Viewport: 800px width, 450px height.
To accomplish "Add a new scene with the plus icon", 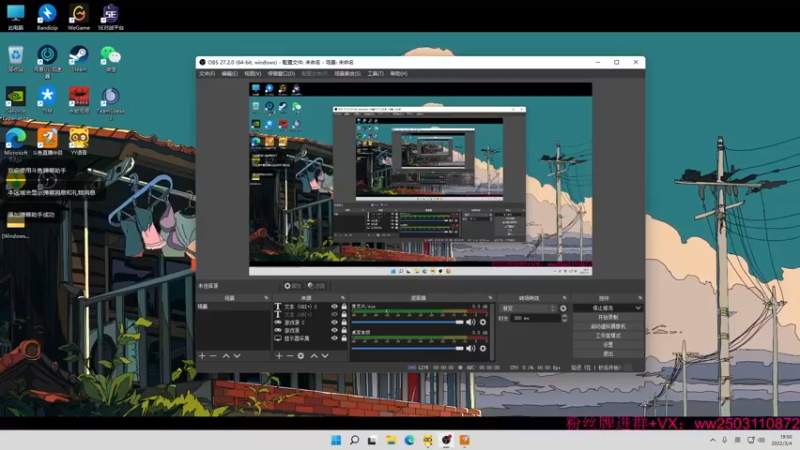I will (202, 356).
